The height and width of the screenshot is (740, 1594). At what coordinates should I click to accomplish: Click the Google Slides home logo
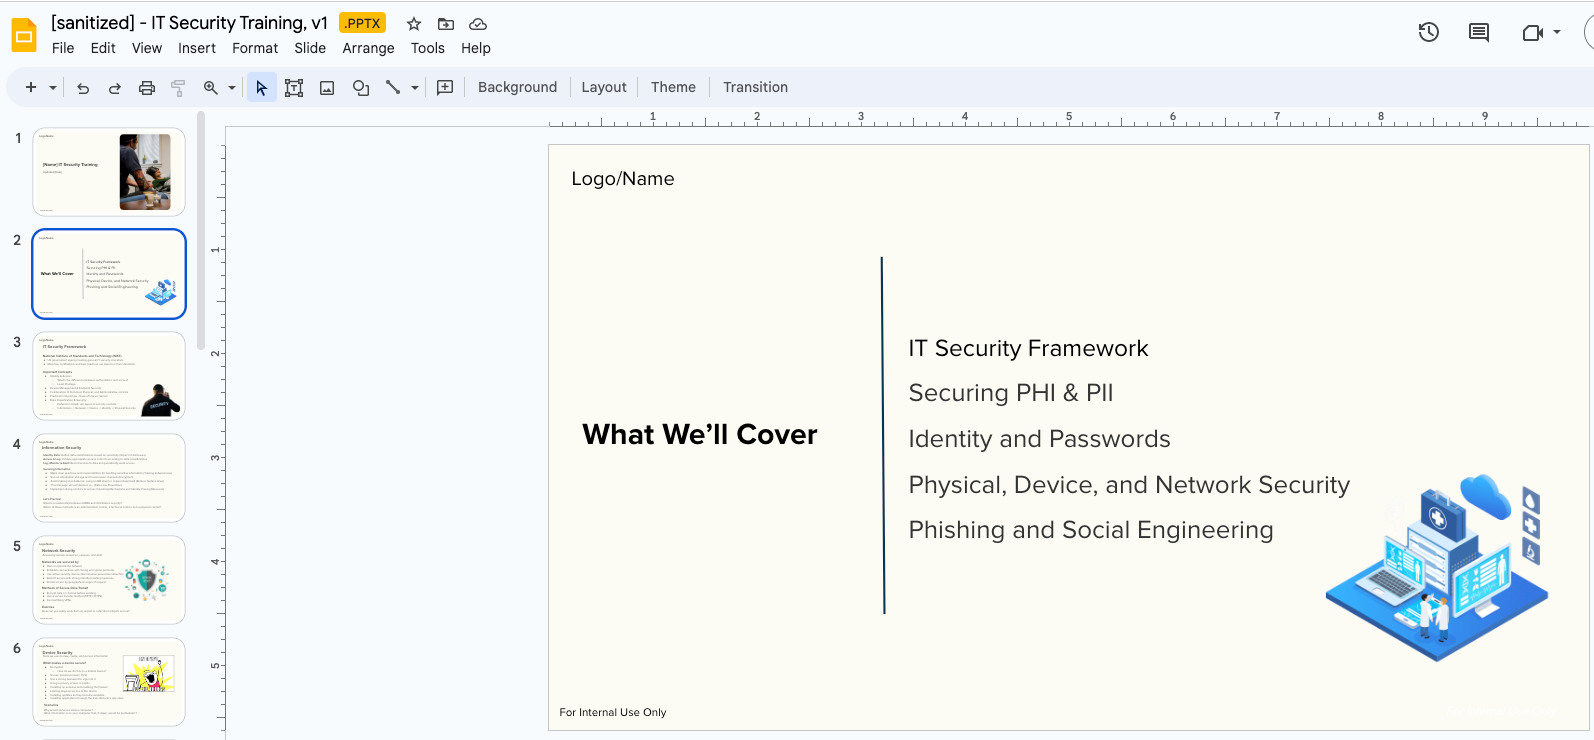(x=23, y=35)
